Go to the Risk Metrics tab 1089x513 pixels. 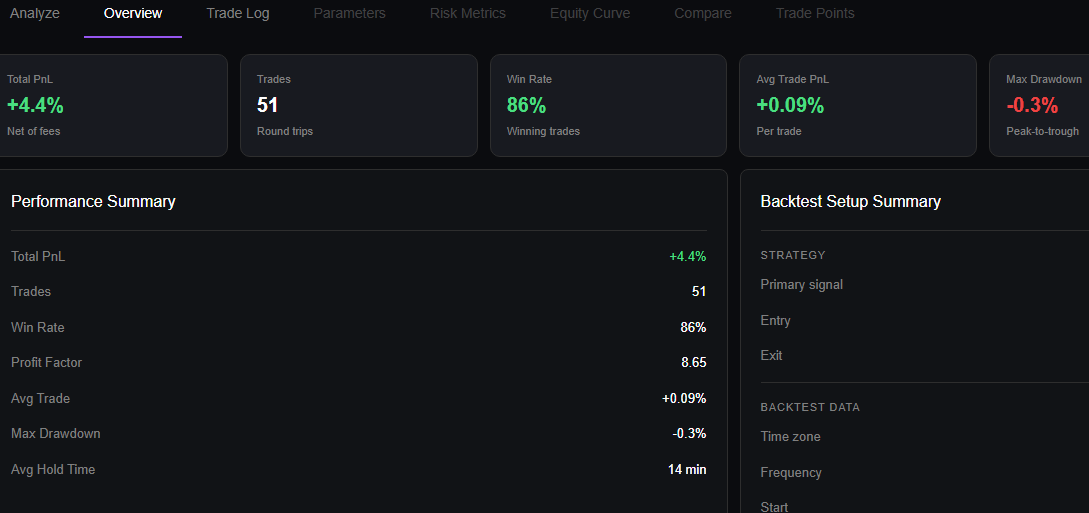467,13
